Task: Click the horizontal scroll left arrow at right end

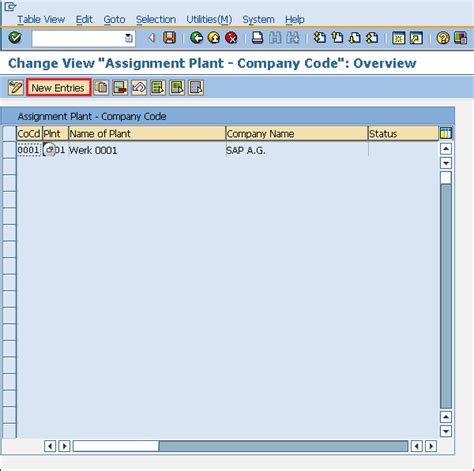Action: 417,446
